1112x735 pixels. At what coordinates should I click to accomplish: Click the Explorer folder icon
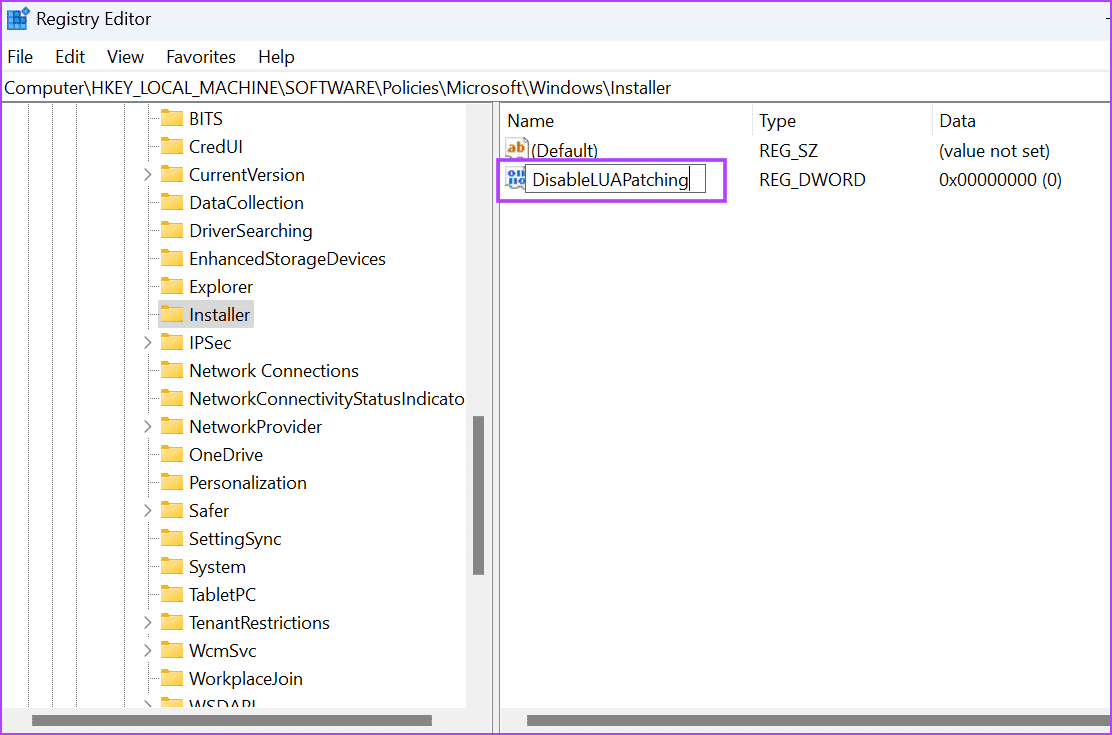click(172, 286)
